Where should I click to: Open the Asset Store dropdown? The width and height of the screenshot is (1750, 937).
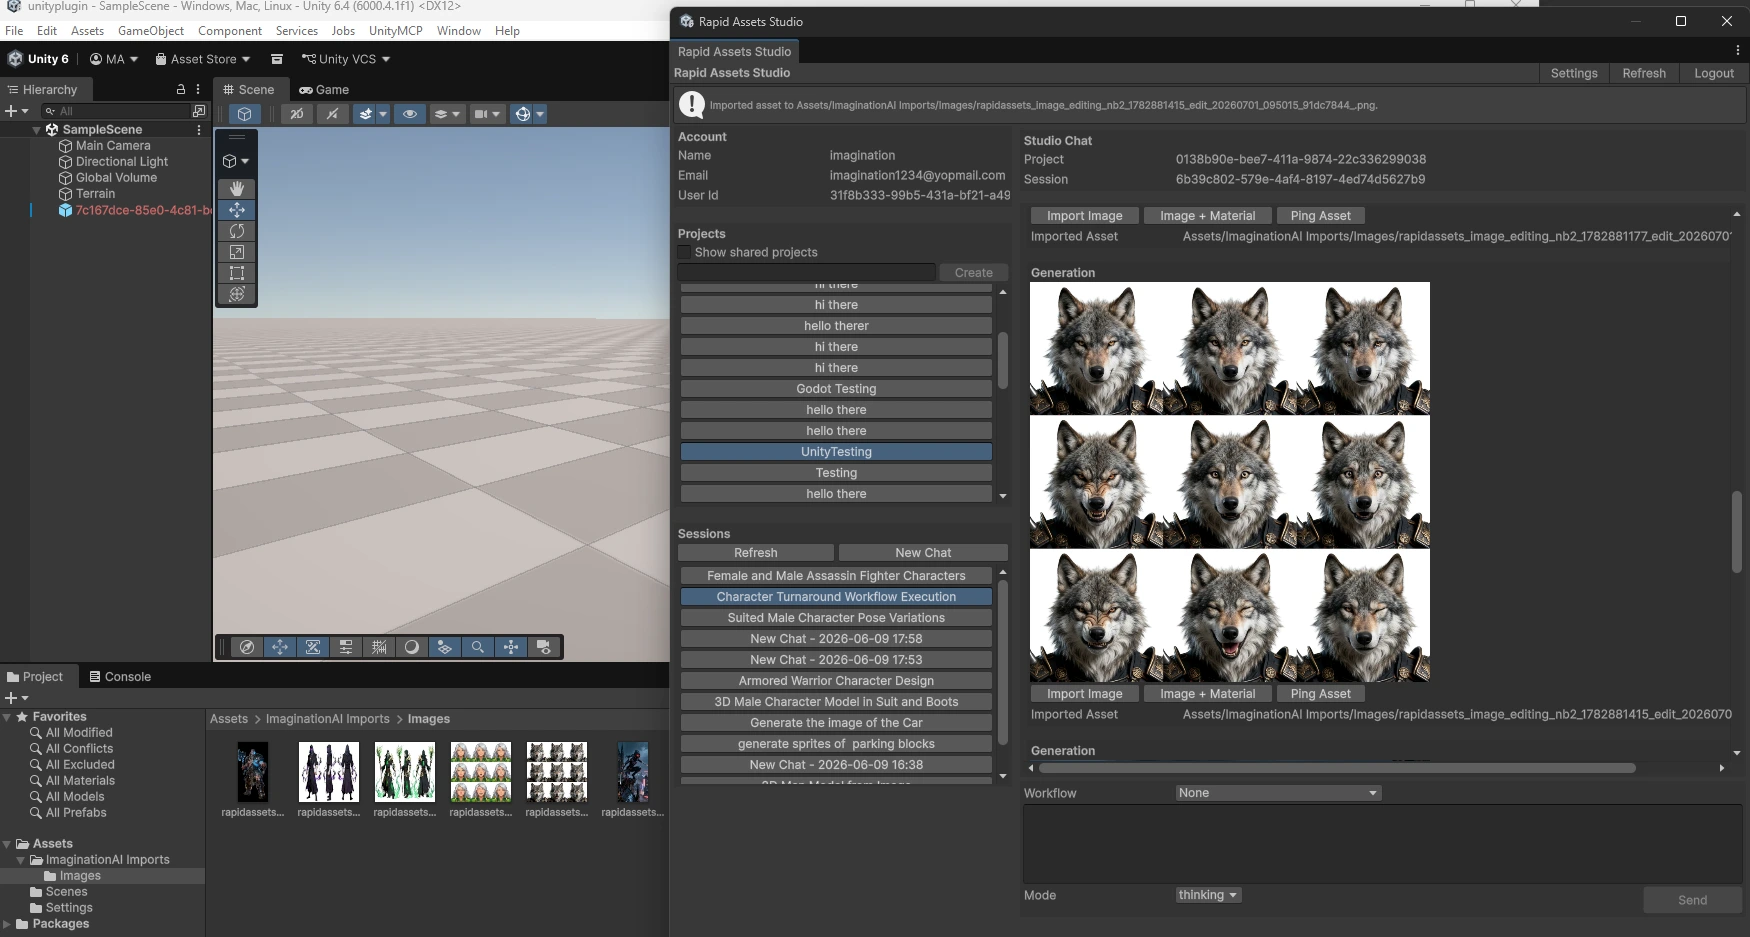203,59
